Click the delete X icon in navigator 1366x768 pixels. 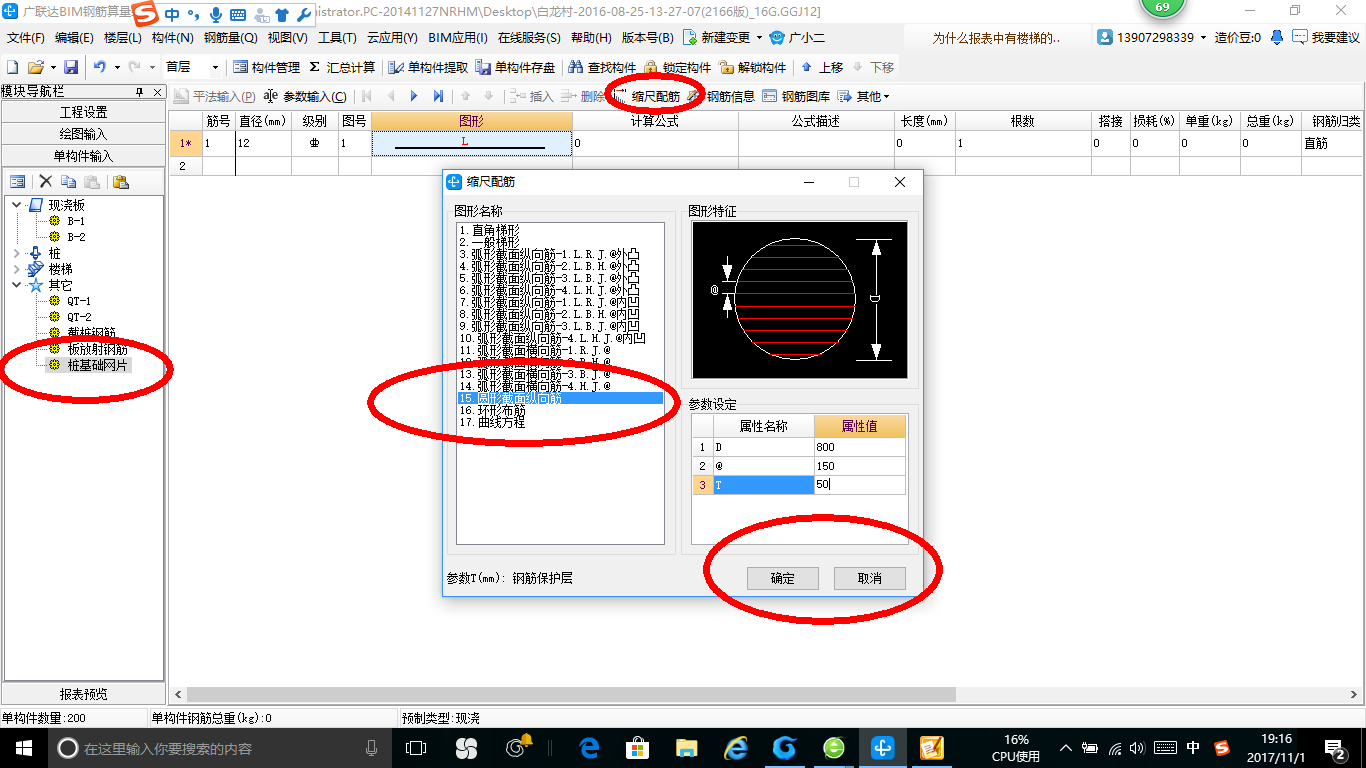(x=45, y=182)
